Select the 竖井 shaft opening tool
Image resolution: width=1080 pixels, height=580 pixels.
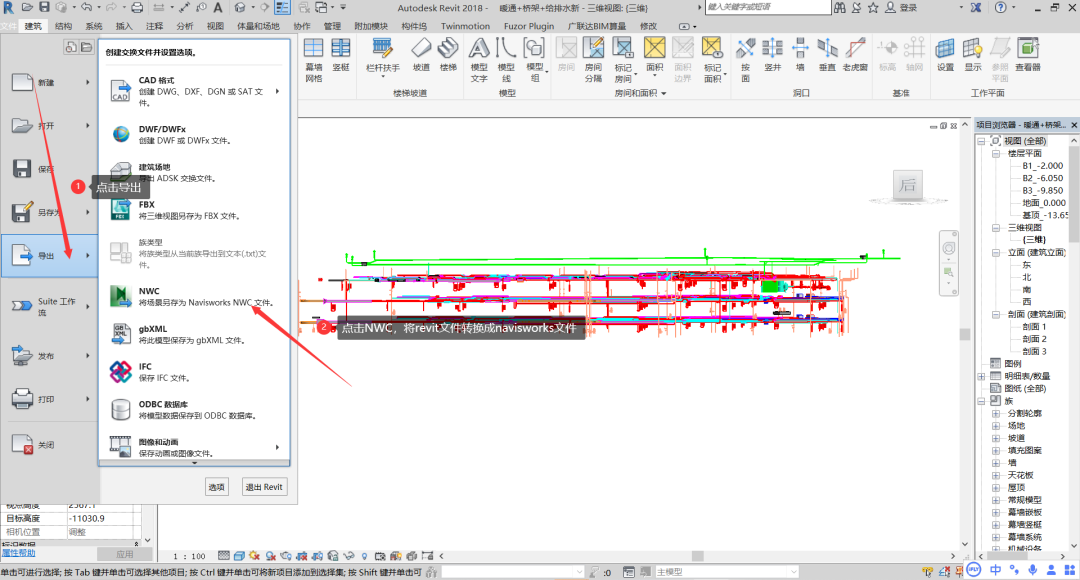click(773, 55)
